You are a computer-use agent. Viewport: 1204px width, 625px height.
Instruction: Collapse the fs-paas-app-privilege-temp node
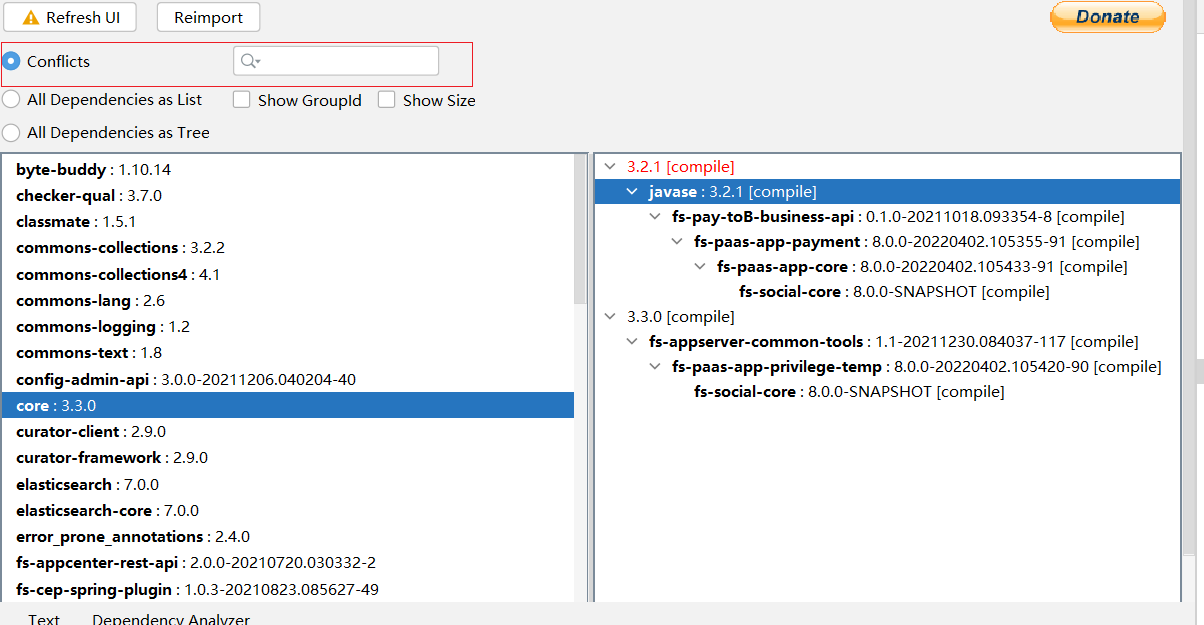click(x=655, y=367)
